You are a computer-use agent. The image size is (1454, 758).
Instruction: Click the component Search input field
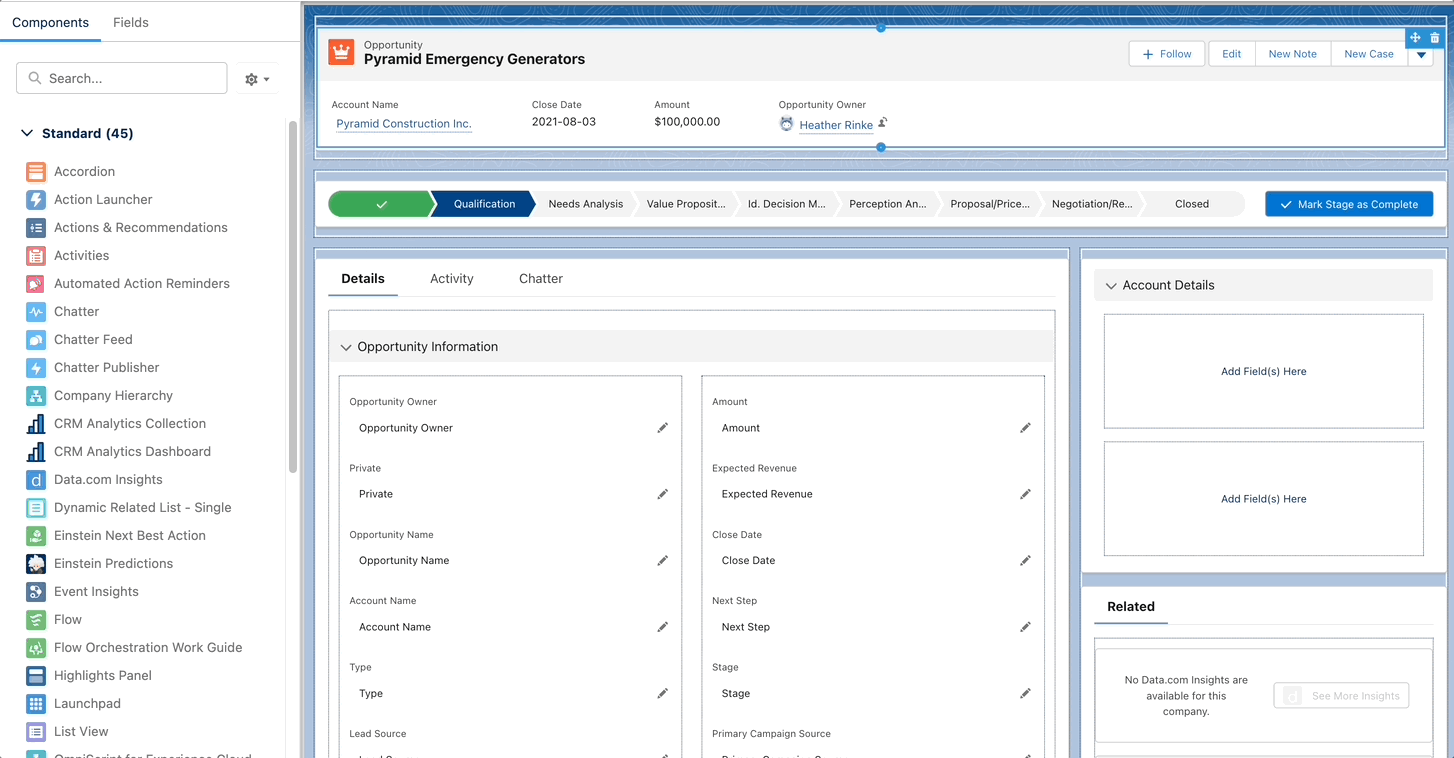click(122, 78)
